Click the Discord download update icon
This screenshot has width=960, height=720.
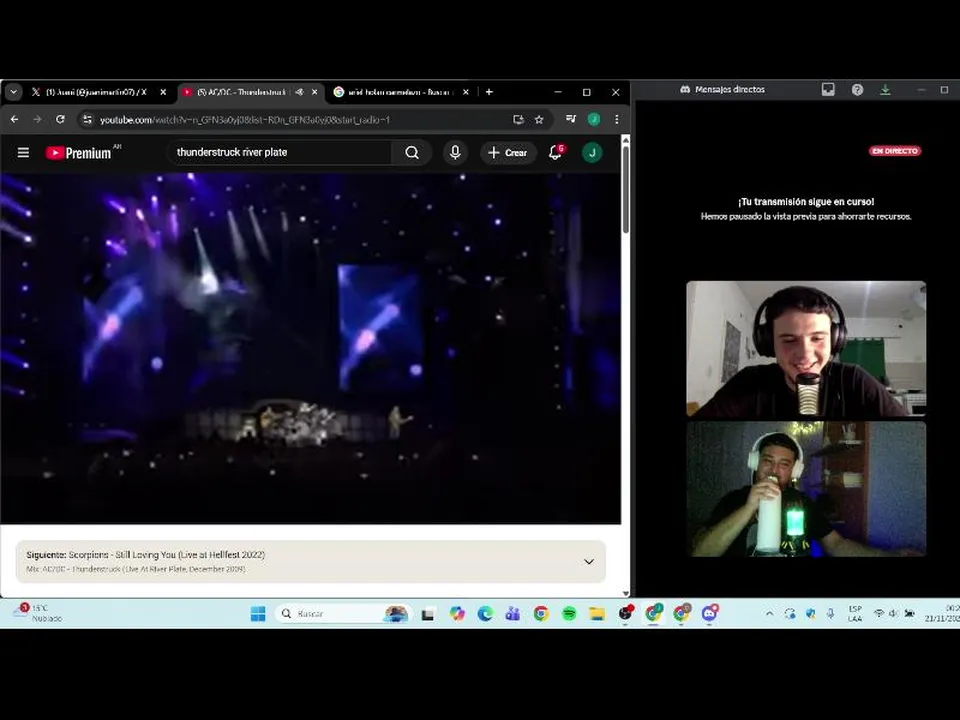885,90
